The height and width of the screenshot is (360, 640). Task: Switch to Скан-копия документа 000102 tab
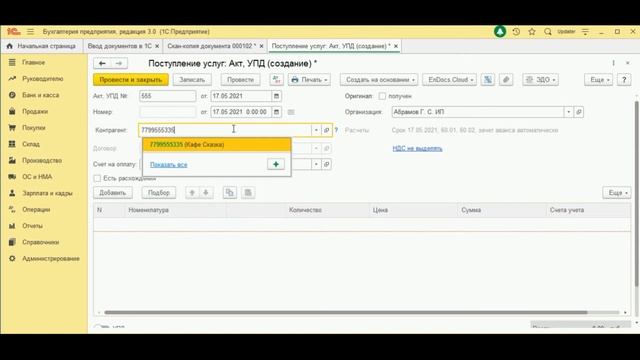click(211, 46)
